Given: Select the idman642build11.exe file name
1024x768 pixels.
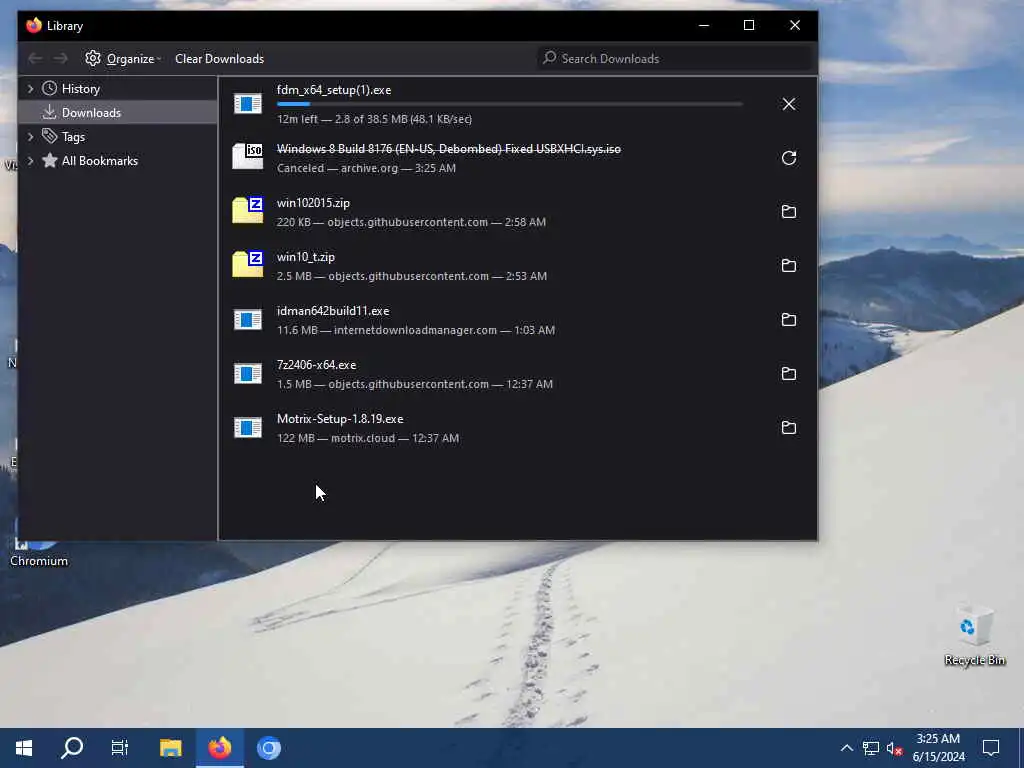Looking at the screenshot, I should click(x=332, y=311).
